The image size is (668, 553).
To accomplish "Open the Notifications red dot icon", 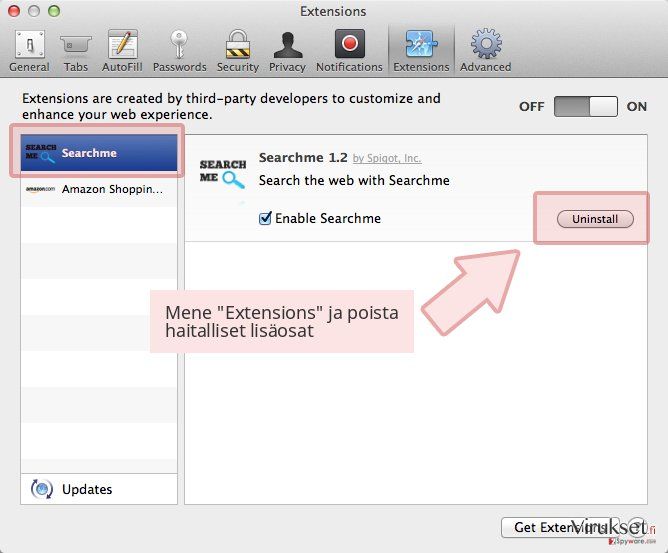I will click(x=350, y=43).
